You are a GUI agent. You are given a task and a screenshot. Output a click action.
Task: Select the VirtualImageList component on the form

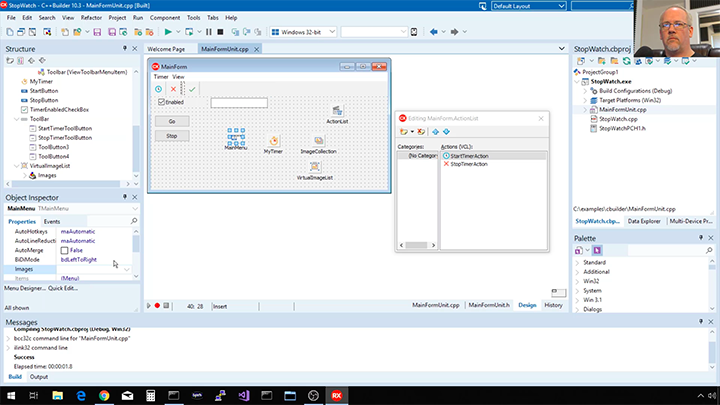pyautogui.click(x=315, y=167)
